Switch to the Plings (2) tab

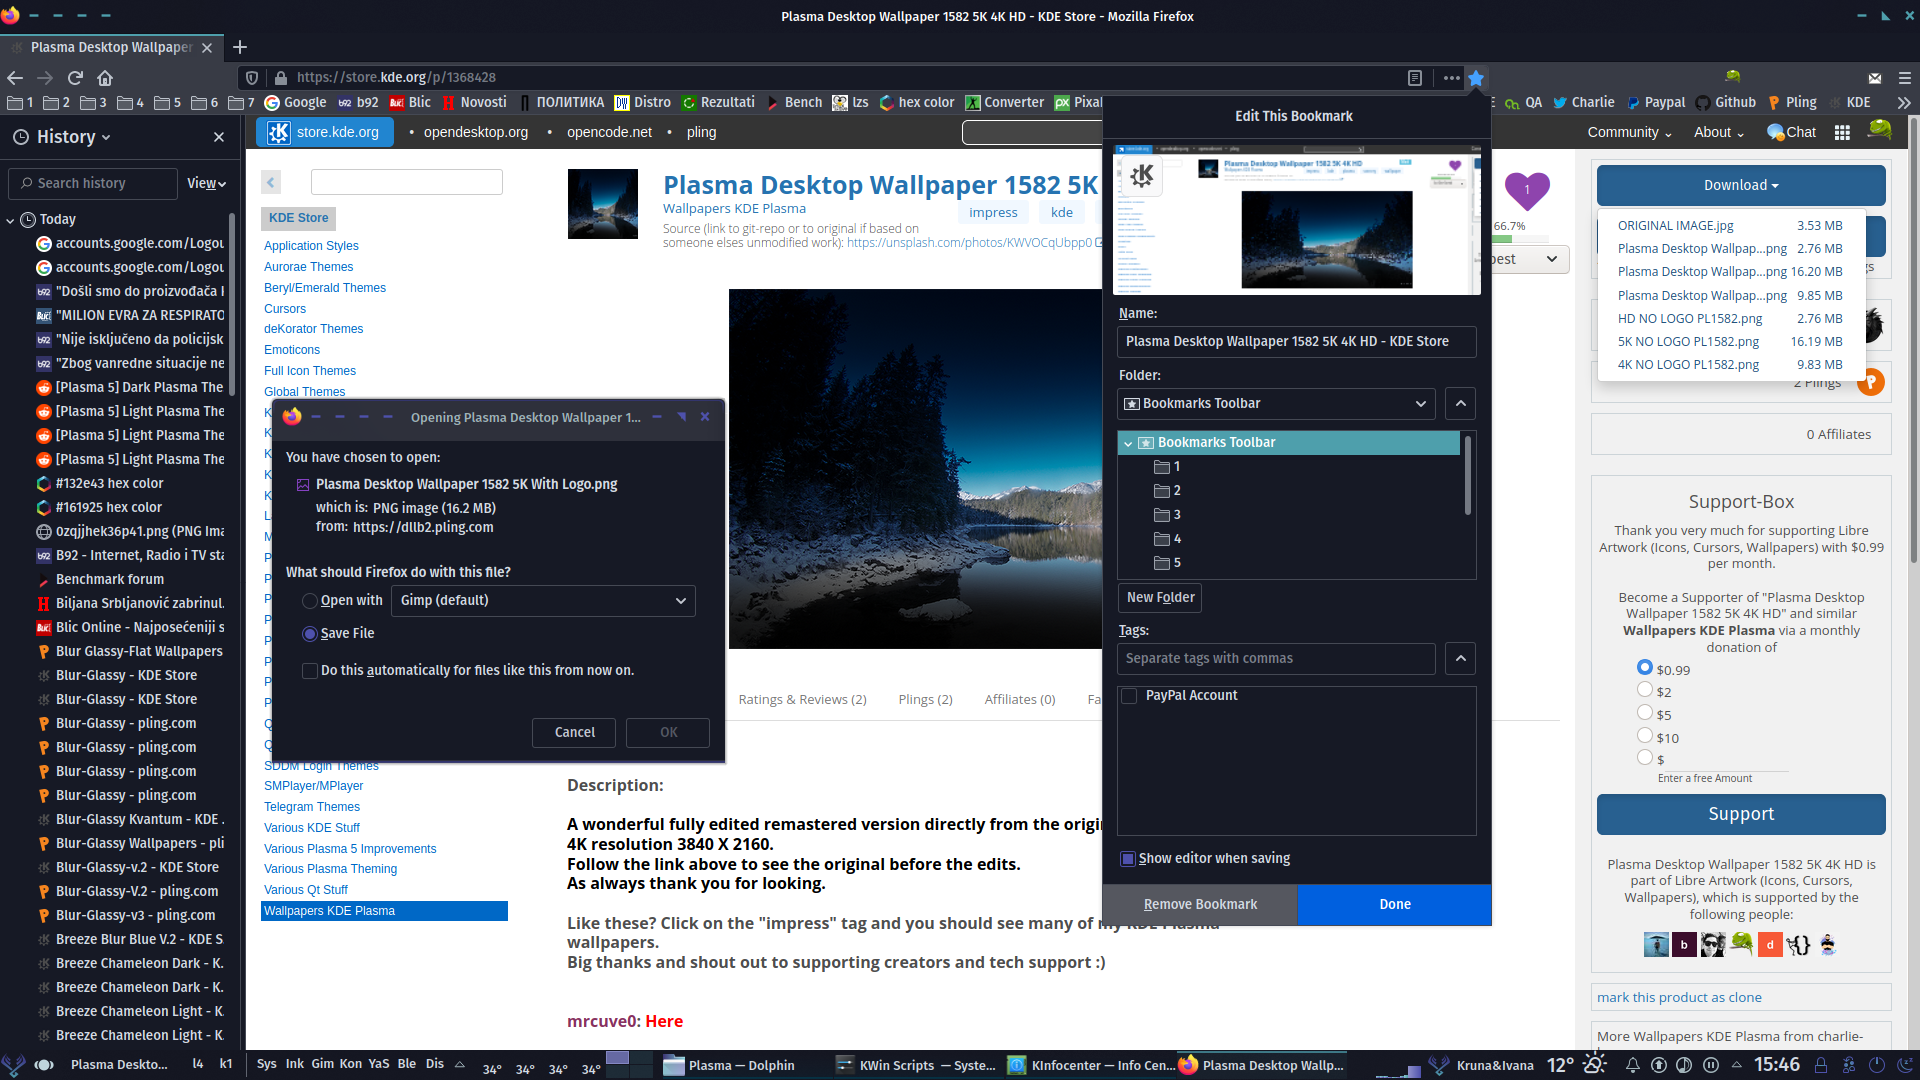(x=925, y=700)
